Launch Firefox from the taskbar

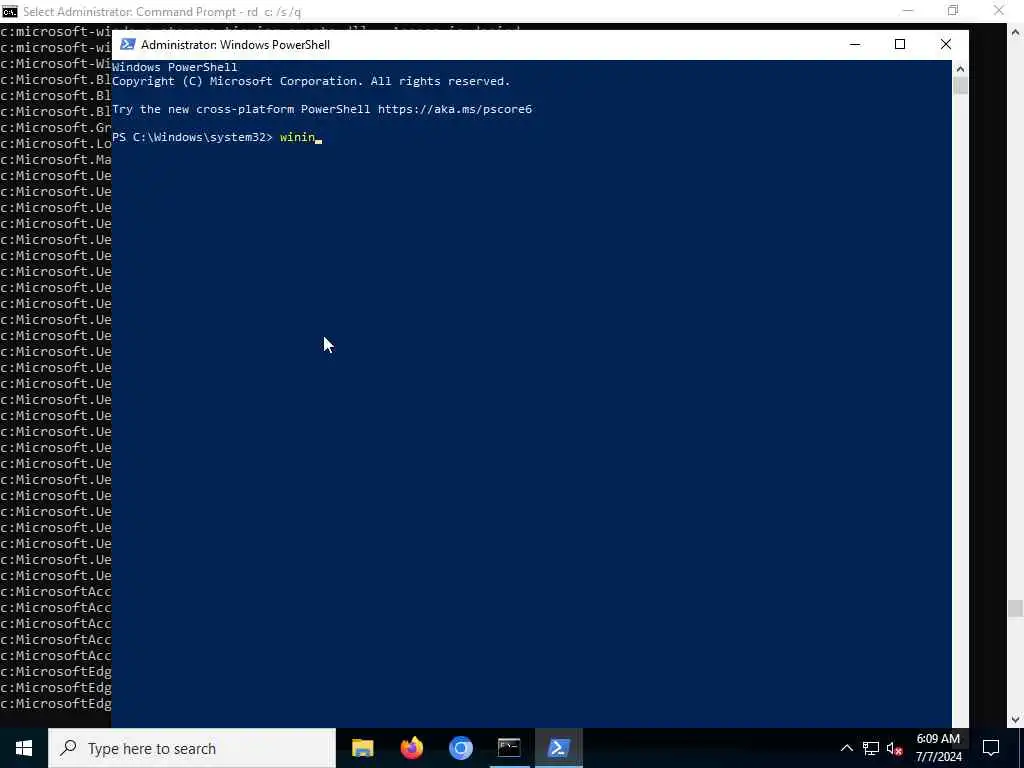[x=411, y=748]
